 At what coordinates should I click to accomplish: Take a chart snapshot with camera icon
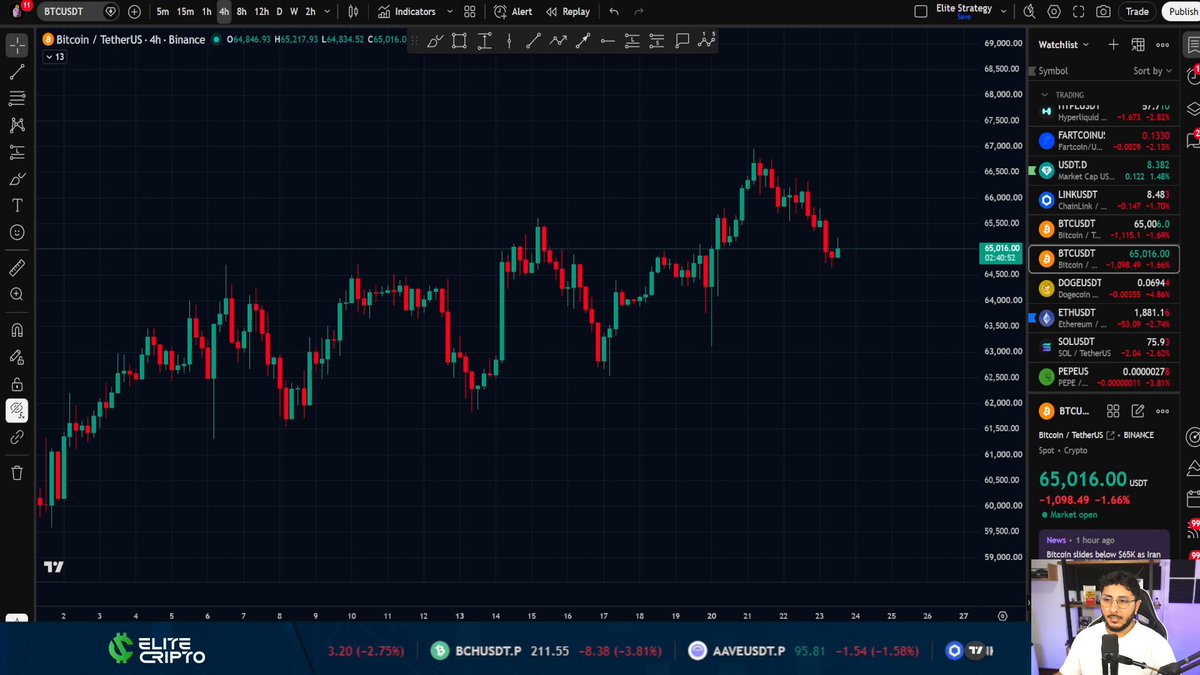pyautogui.click(x=1103, y=12)
